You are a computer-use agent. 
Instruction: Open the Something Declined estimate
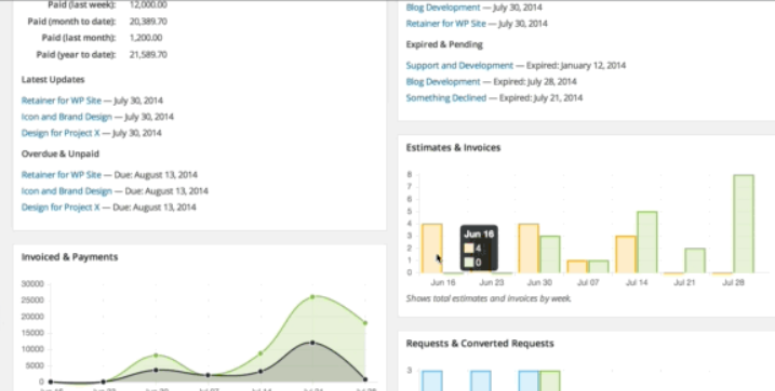(446, 98)
